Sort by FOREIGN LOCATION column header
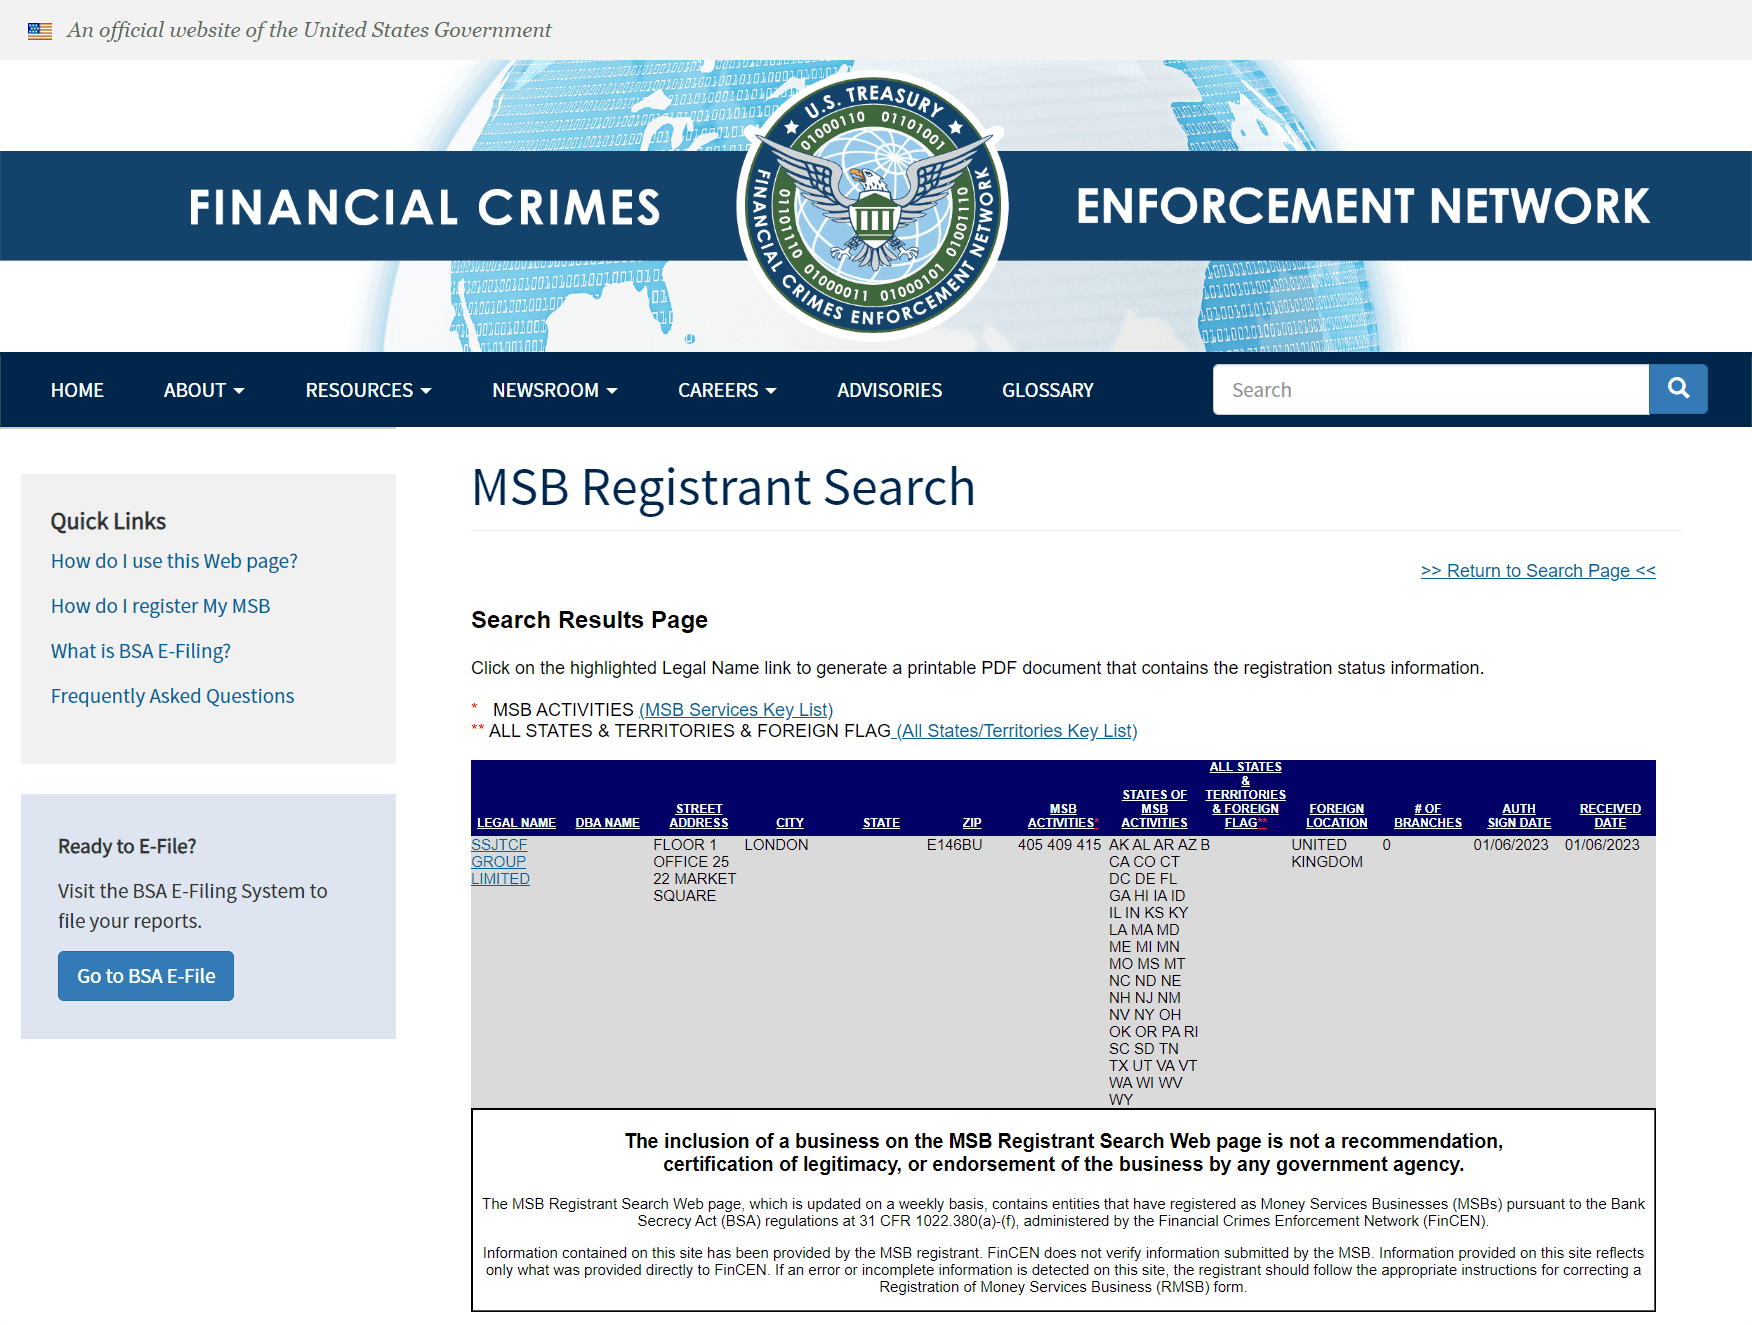Screen dimensions: 1752x1325 [x=1336, y=816]
